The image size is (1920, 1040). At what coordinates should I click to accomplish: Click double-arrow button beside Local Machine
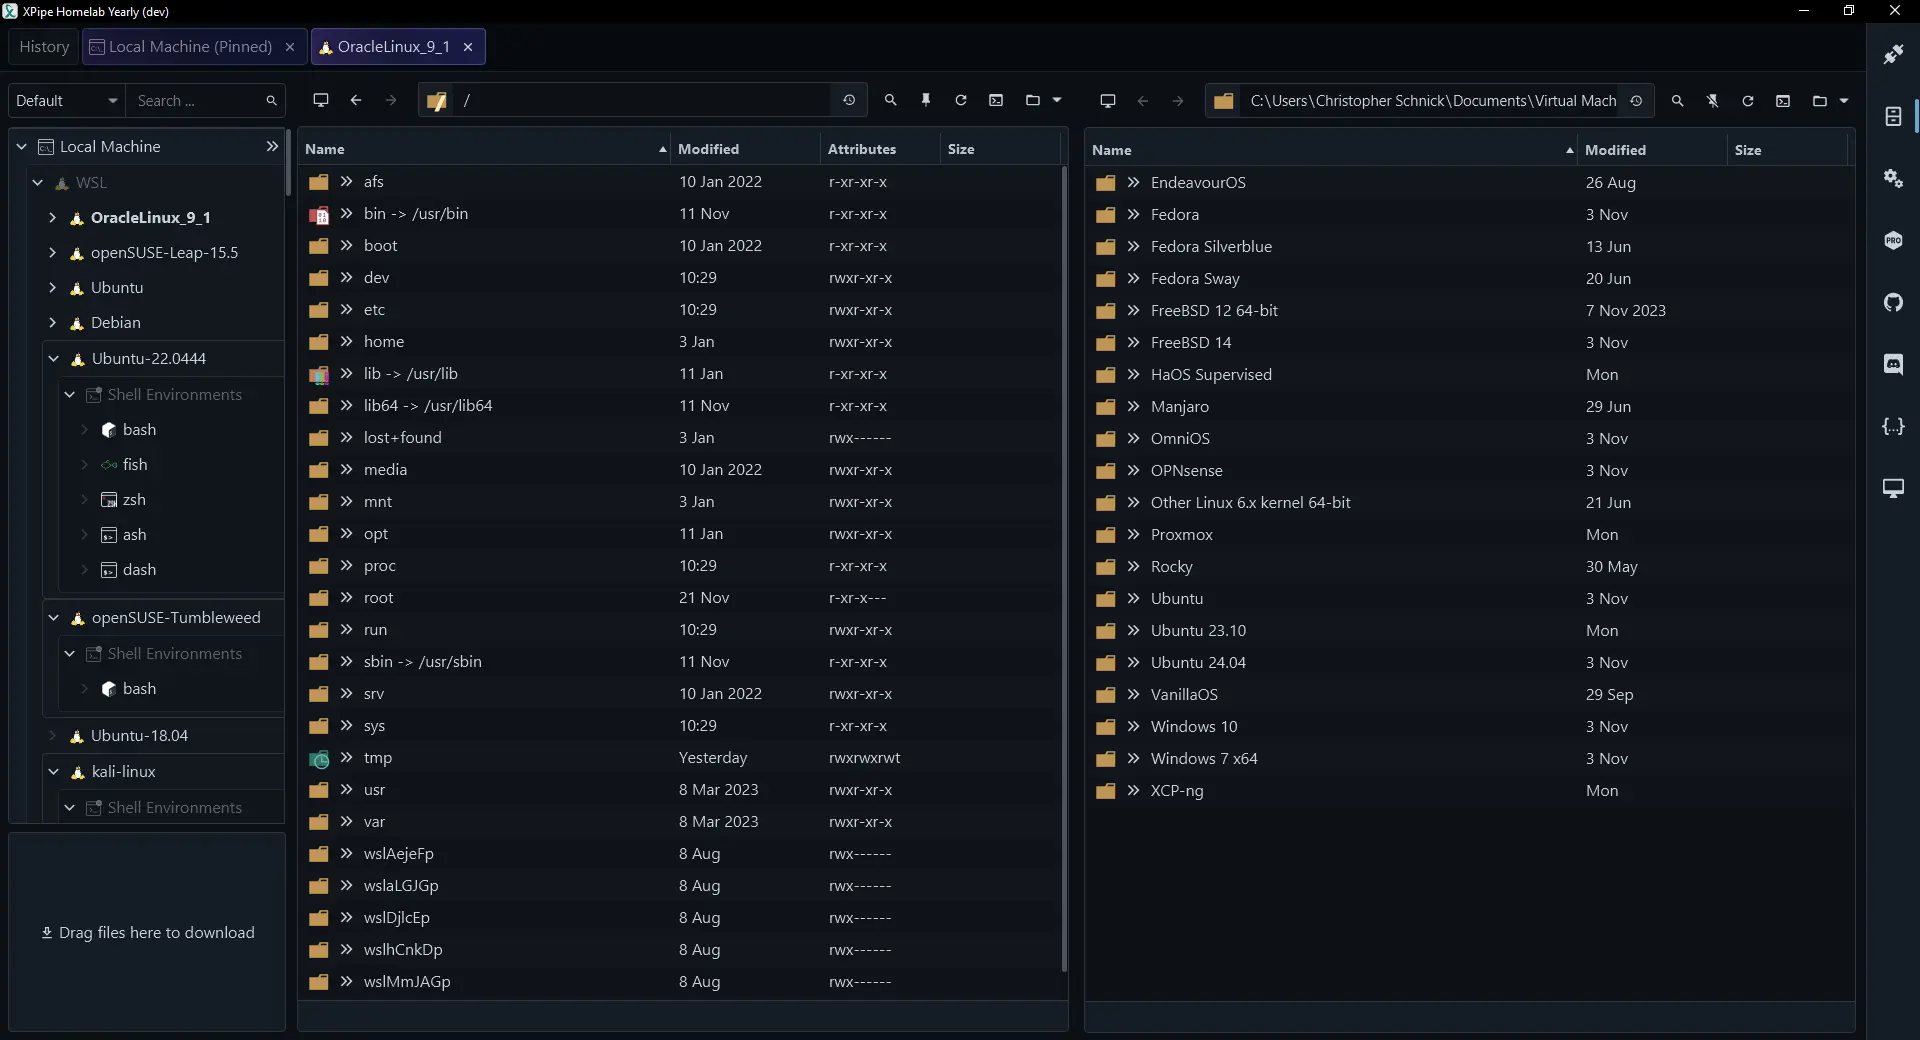[x=272, y=146]
